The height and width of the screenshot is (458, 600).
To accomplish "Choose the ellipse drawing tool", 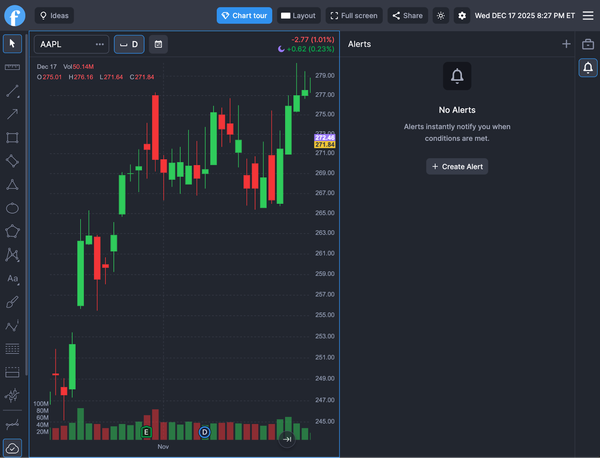I will (x=13, y=208).
